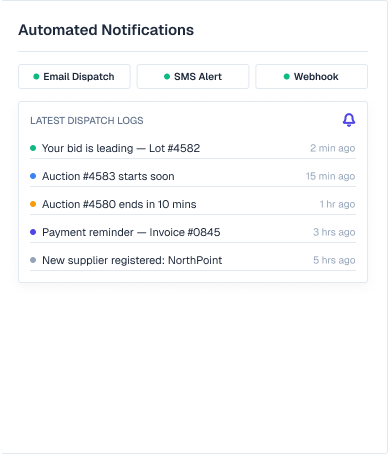Click the '5 hrs ago' timestamp
390x454 pixels.
coord(334,260)
